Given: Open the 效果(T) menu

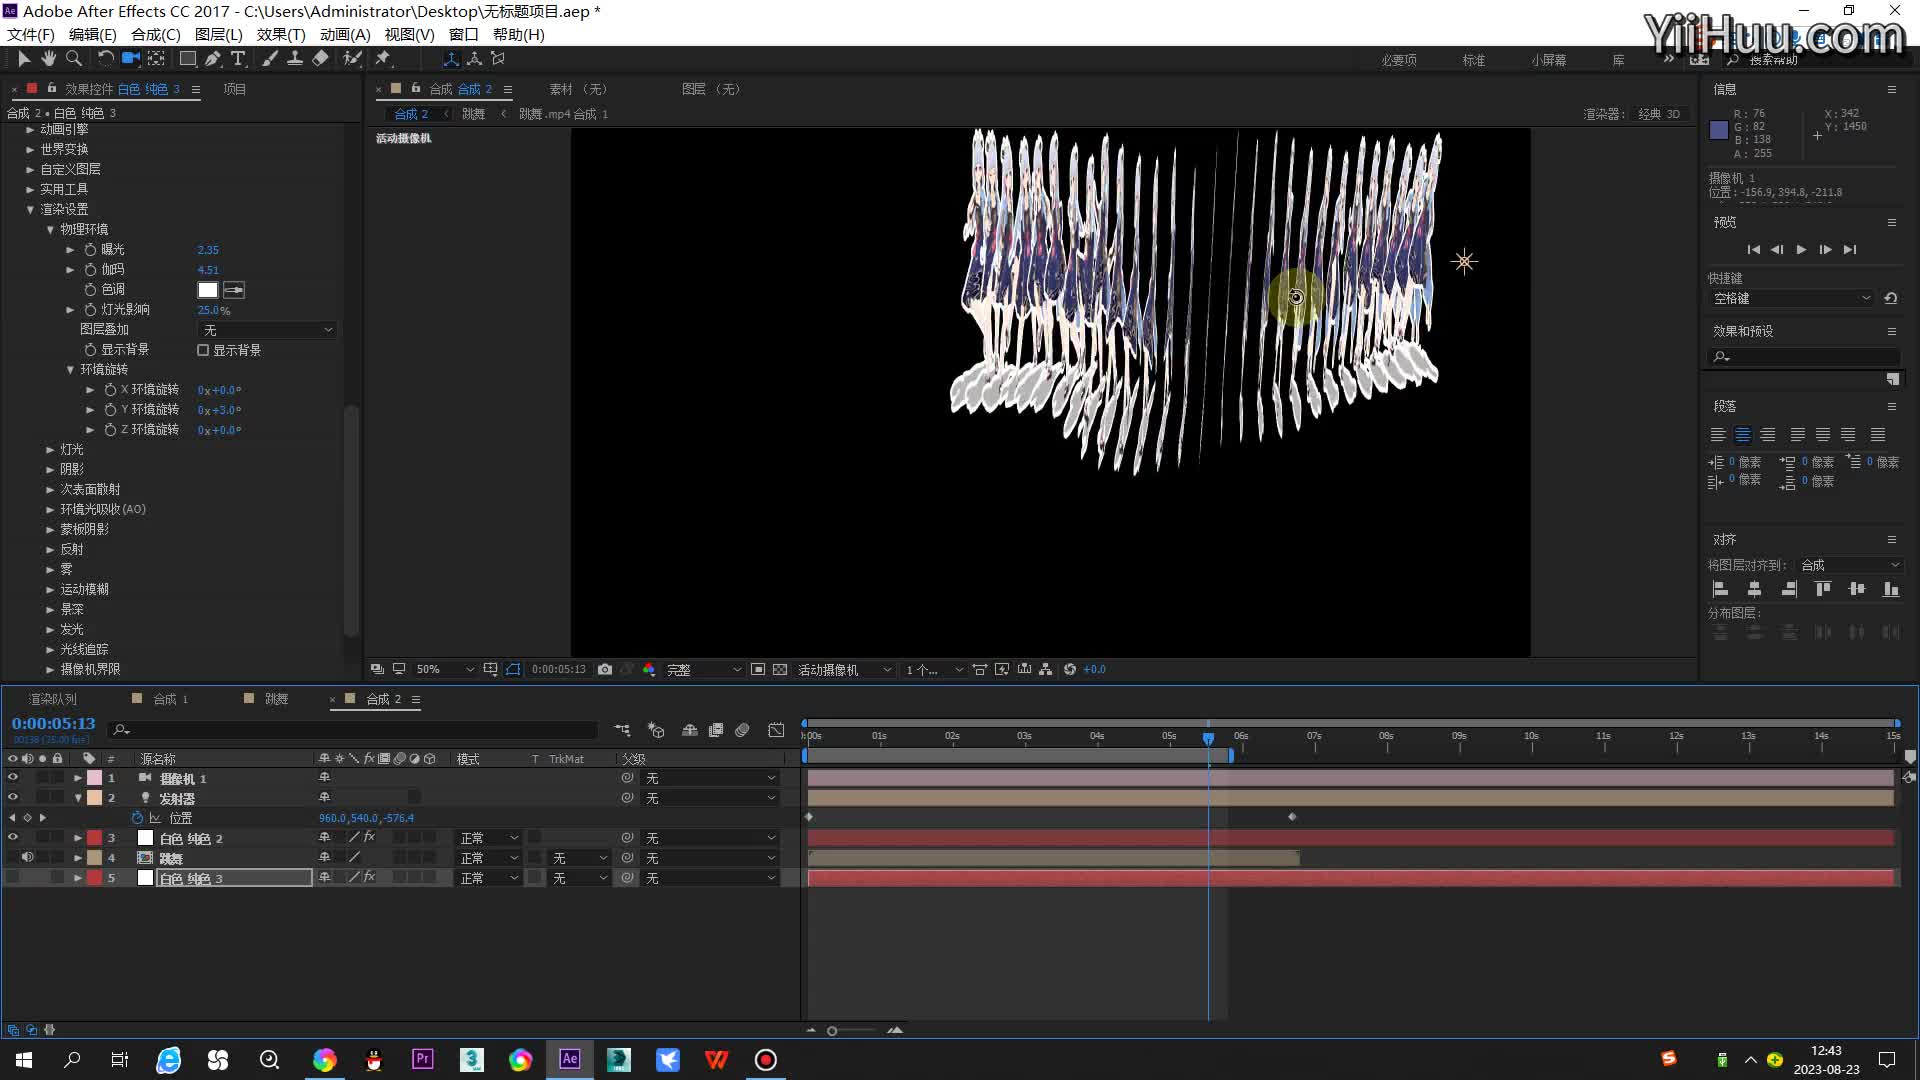Looking at the screenshot, I should [x=281, y=34].
